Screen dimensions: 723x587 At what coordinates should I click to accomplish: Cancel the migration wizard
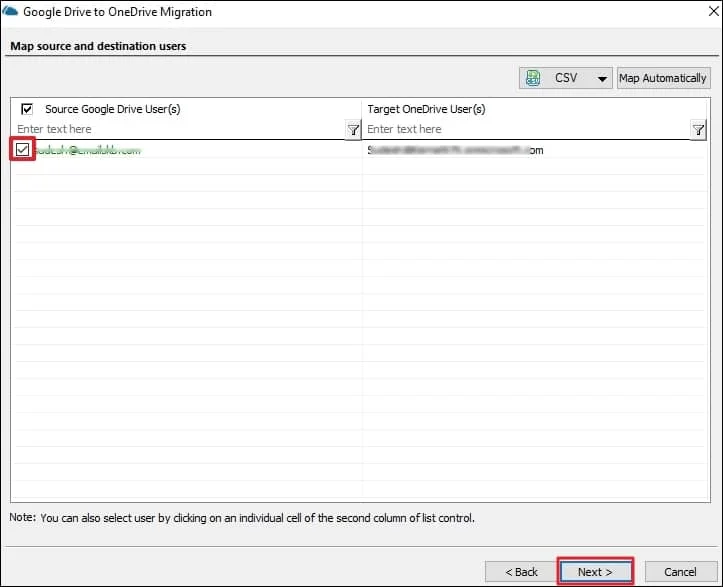tap(681, 572)
